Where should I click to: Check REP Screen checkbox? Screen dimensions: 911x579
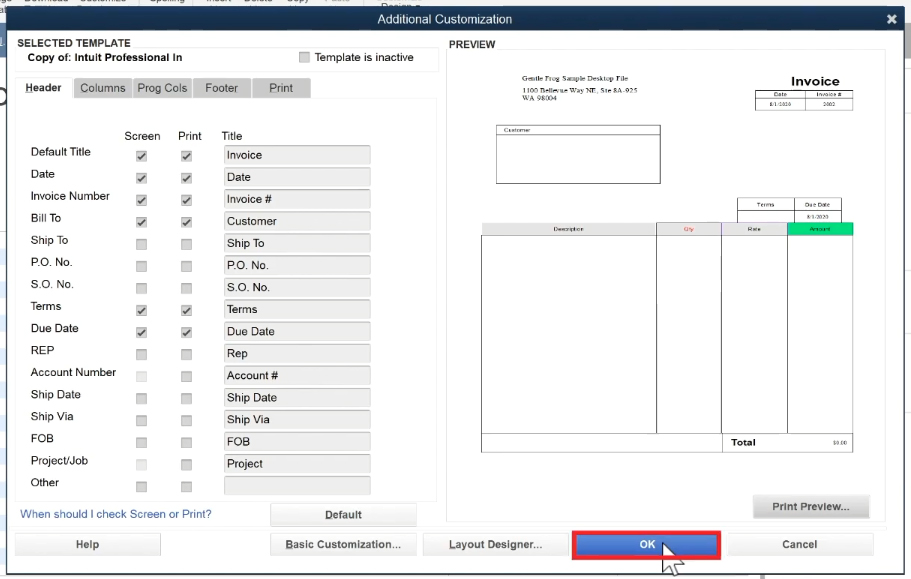click(141, 354)
